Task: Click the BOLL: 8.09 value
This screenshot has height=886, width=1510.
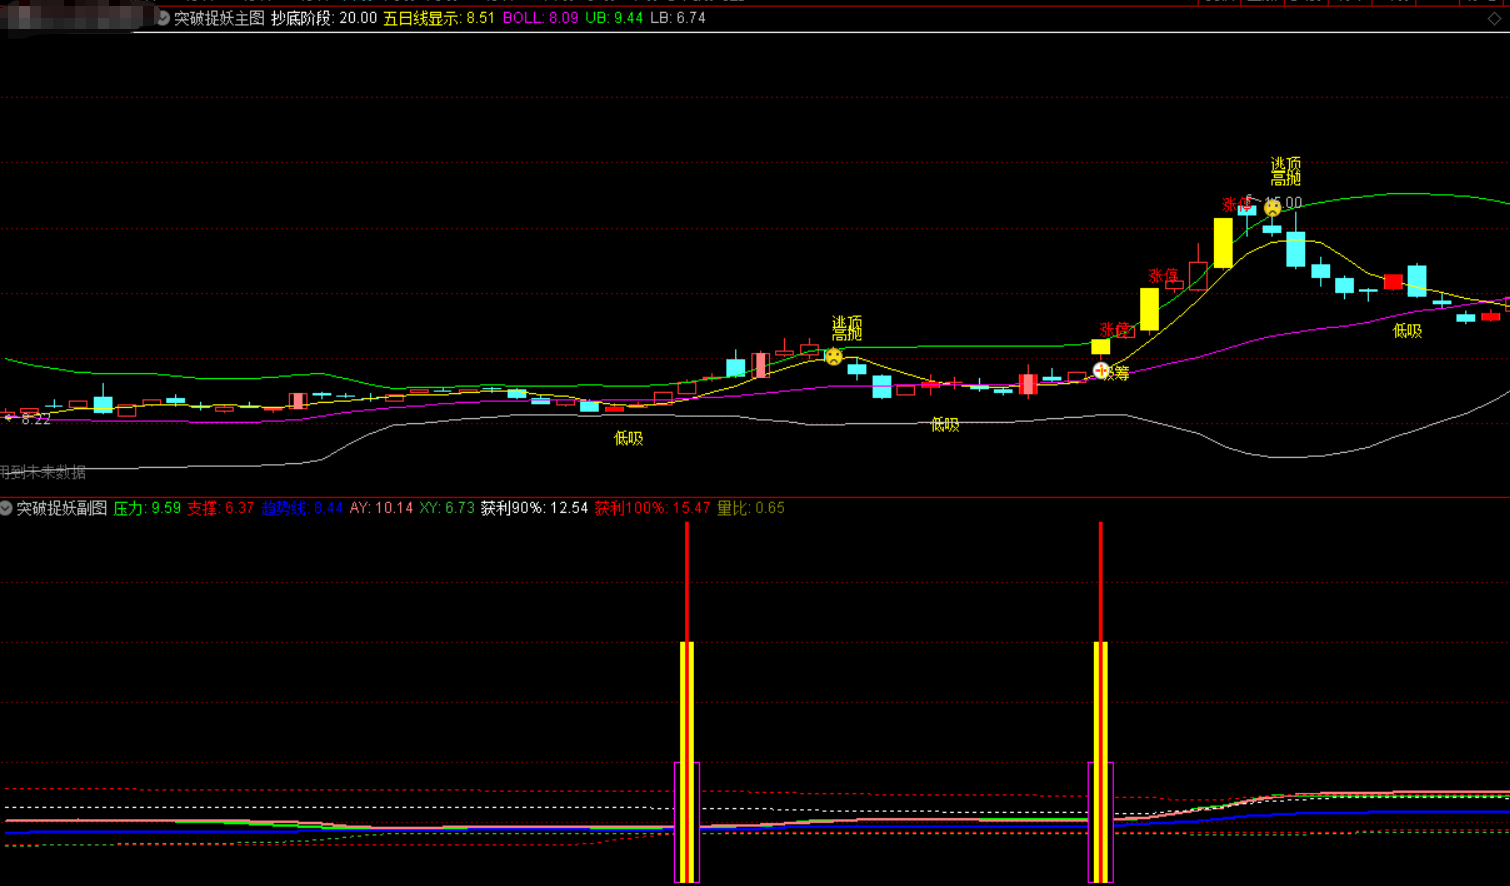Action: [540, 18]
